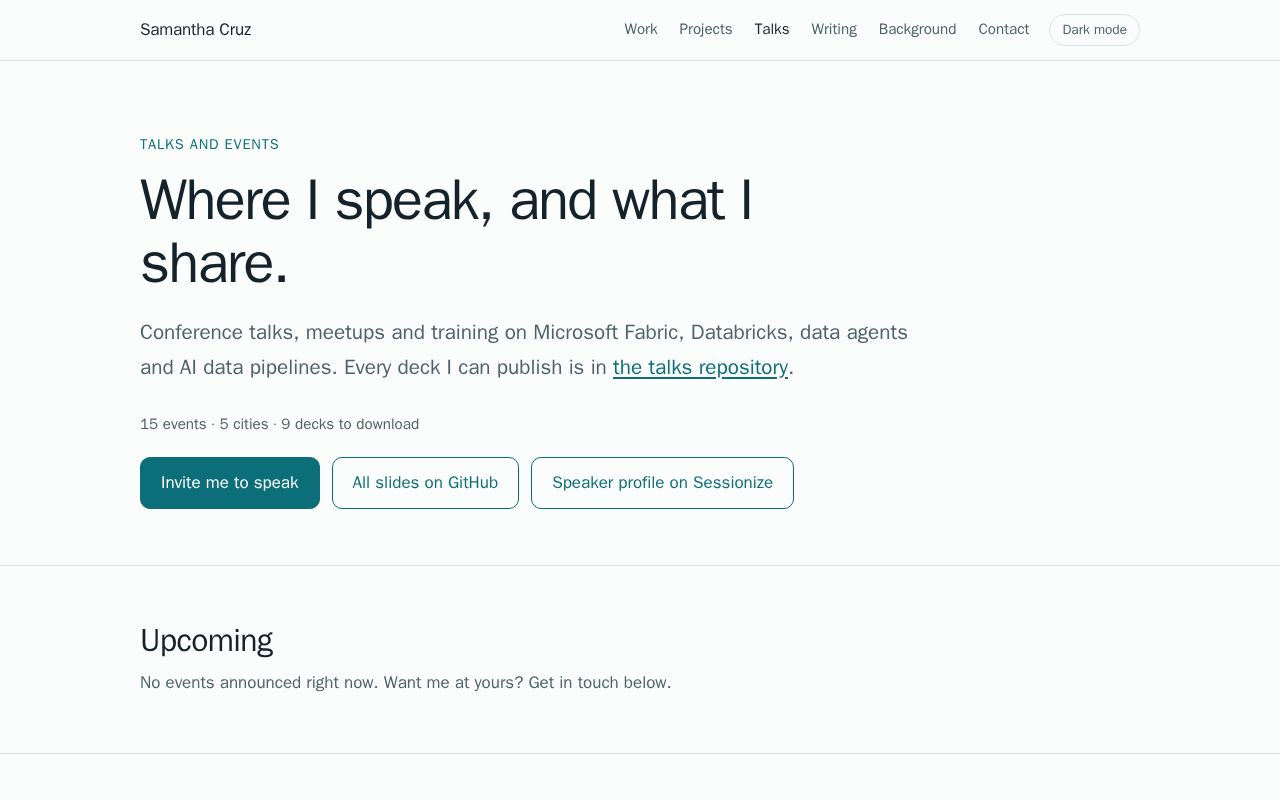Select the Talks nav item

[x=772, y=30]
